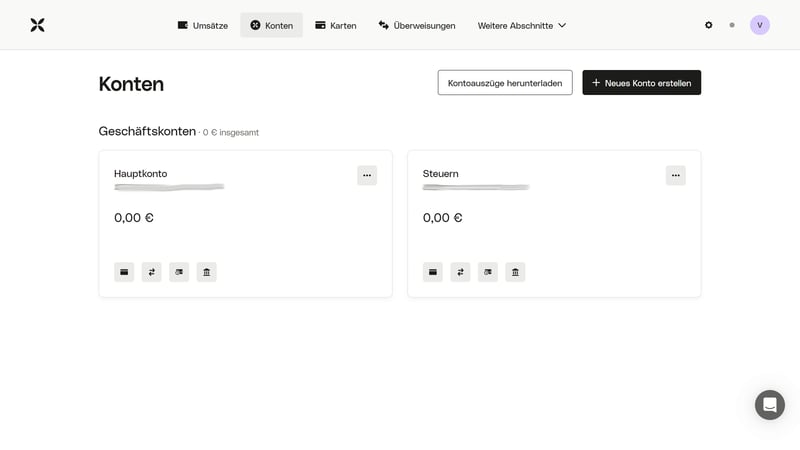The width and height of the screenshot is (800, 450).
Task: Open settings via the gear icon
Action: click(709, 25)
